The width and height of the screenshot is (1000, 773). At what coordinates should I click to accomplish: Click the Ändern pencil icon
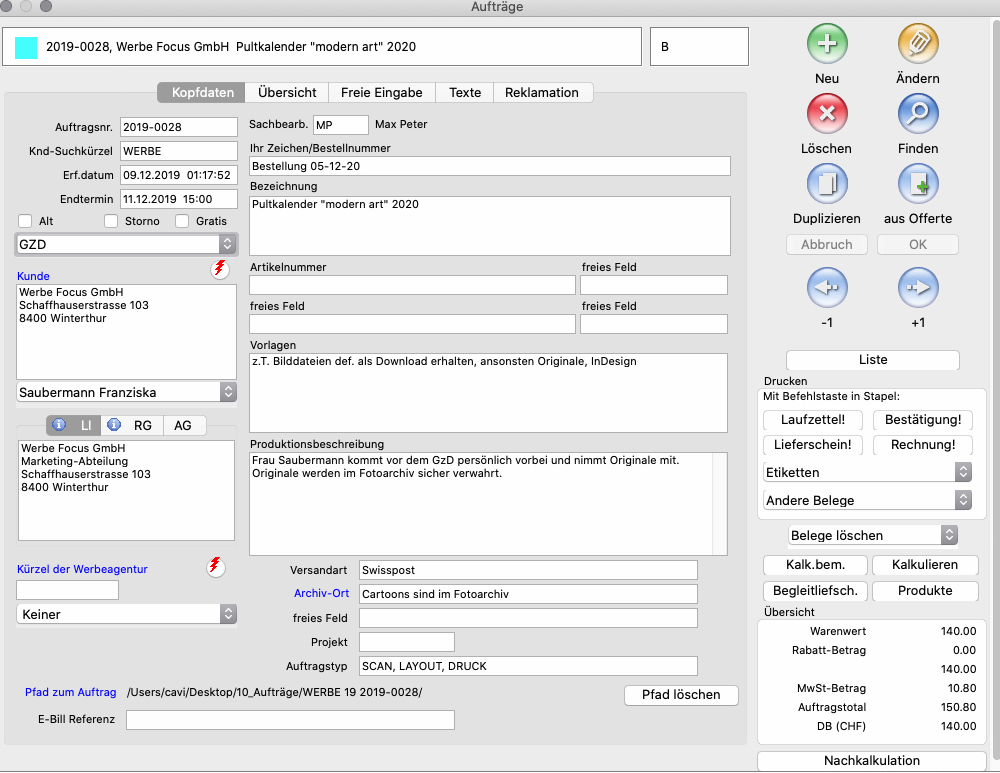tap(917, 43)
